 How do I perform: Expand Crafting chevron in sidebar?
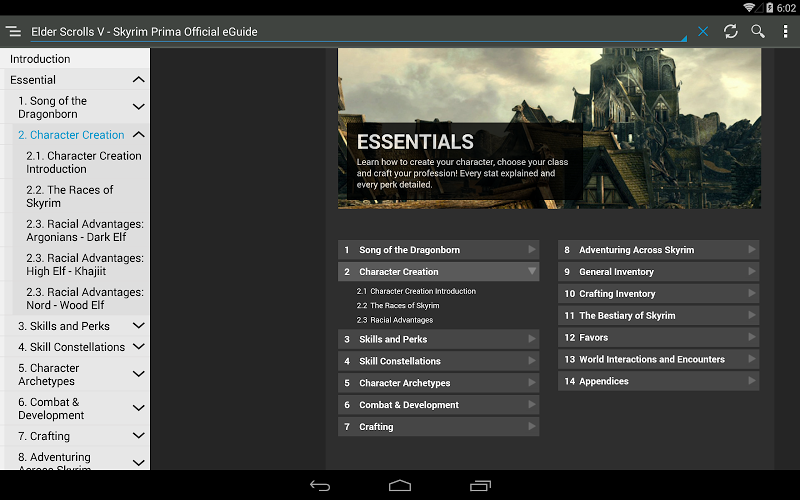[x=138, y=436]
